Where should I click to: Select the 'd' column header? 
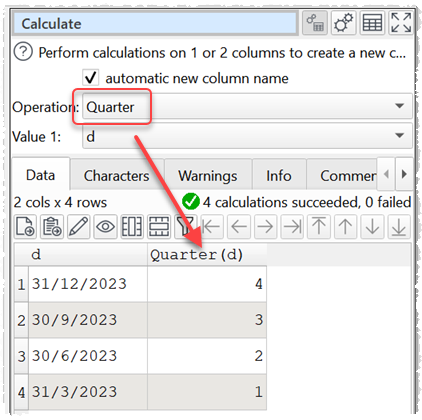point(88,254)
